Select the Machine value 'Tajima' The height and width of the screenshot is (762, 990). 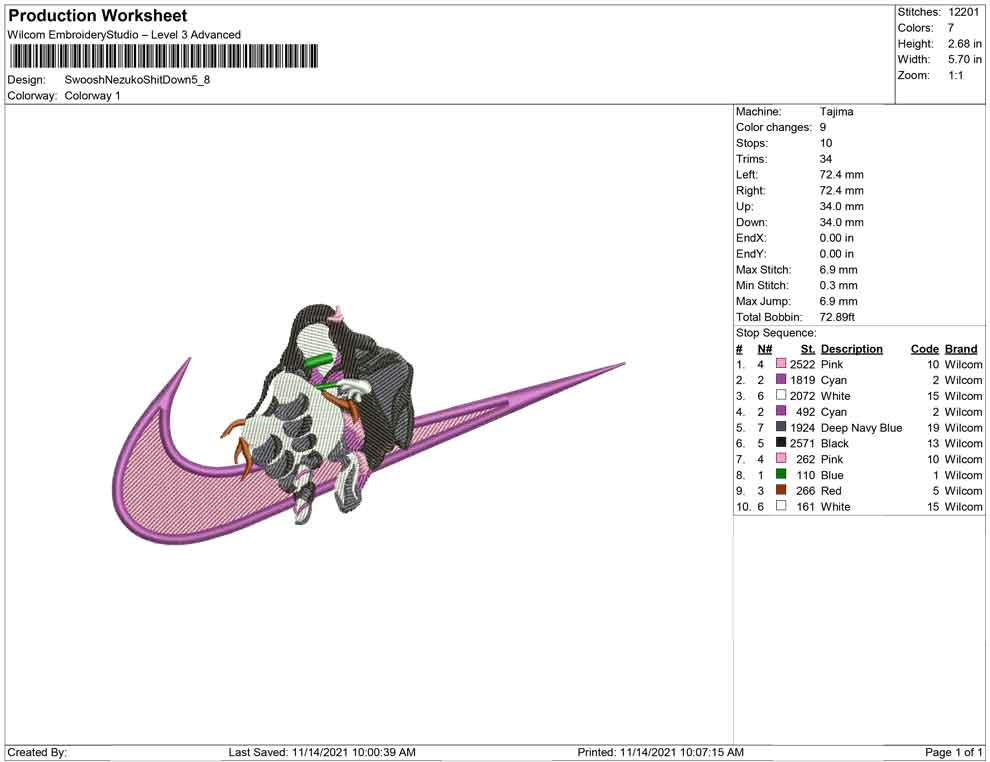837,112
